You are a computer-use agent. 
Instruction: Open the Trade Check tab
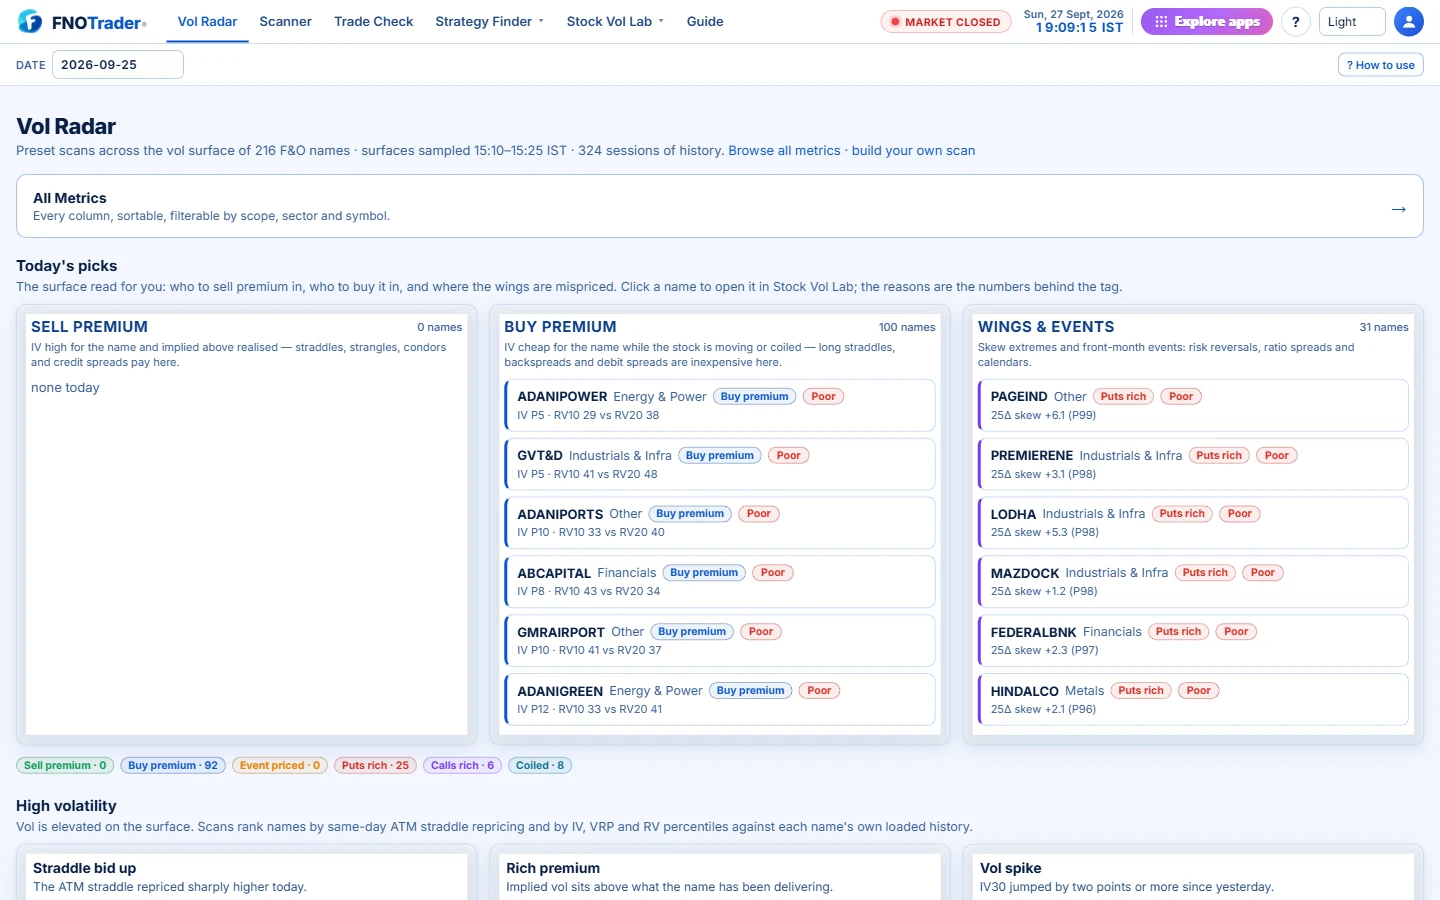(373, 21)
